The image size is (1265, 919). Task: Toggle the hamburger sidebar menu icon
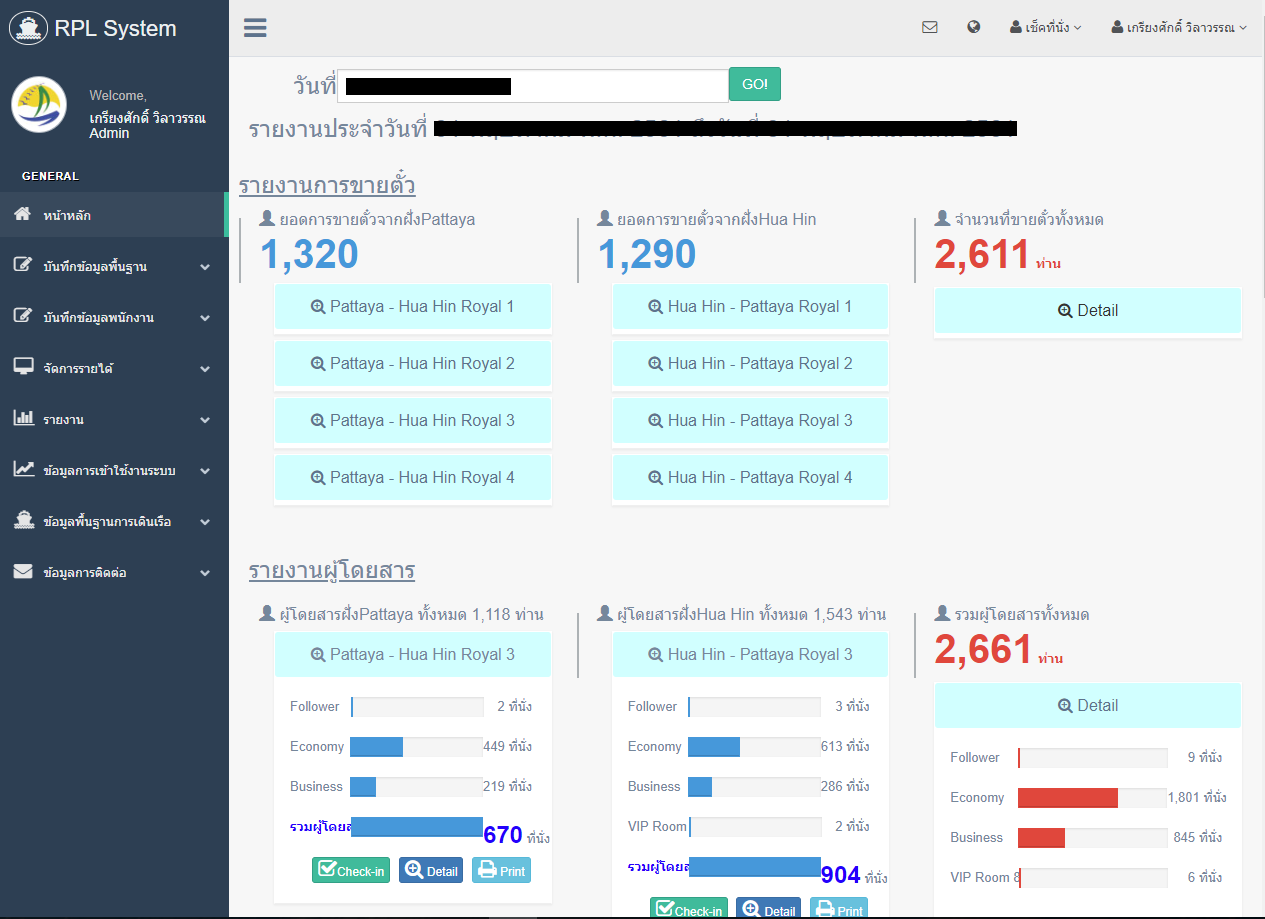255,28
